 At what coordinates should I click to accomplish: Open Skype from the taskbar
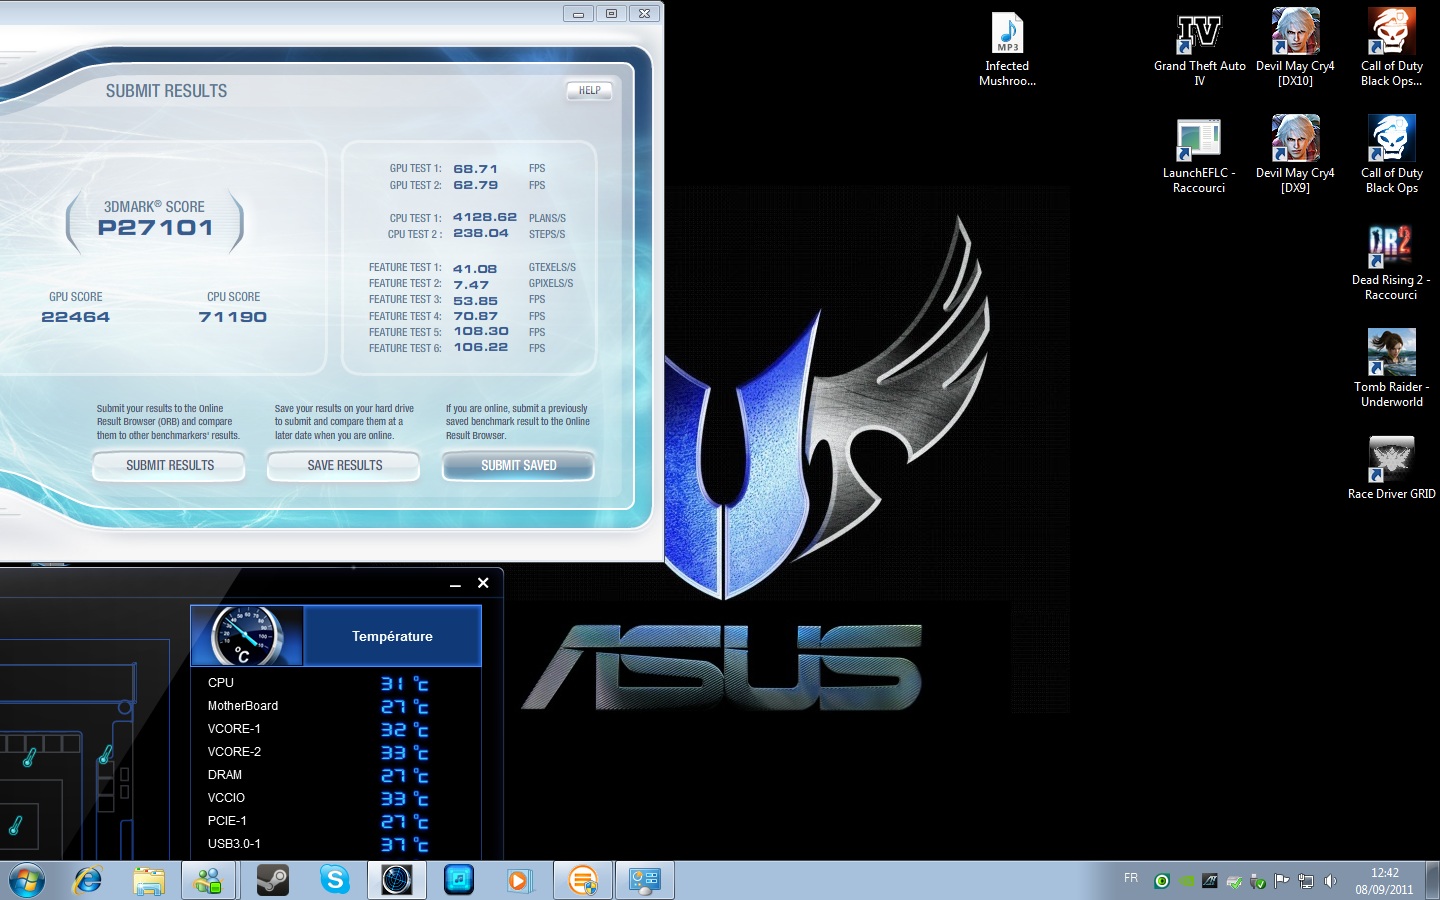pyautogui.click(x=334, y=880)
